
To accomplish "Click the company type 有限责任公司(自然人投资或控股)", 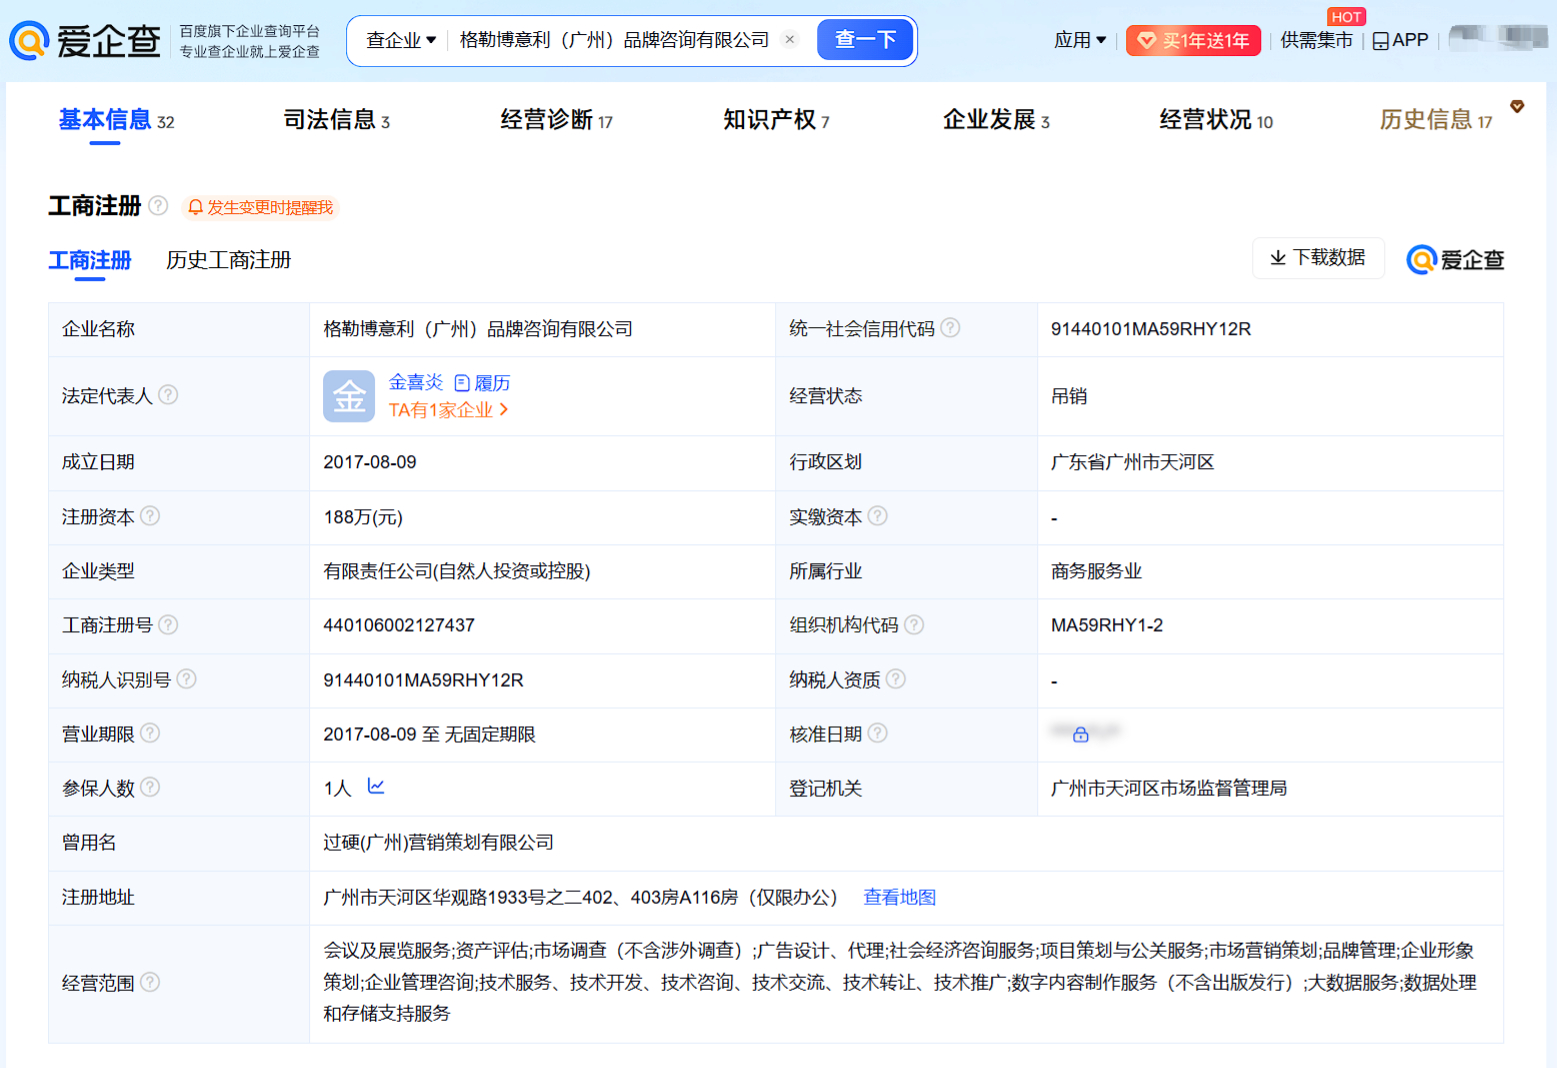I will (457, 571).
